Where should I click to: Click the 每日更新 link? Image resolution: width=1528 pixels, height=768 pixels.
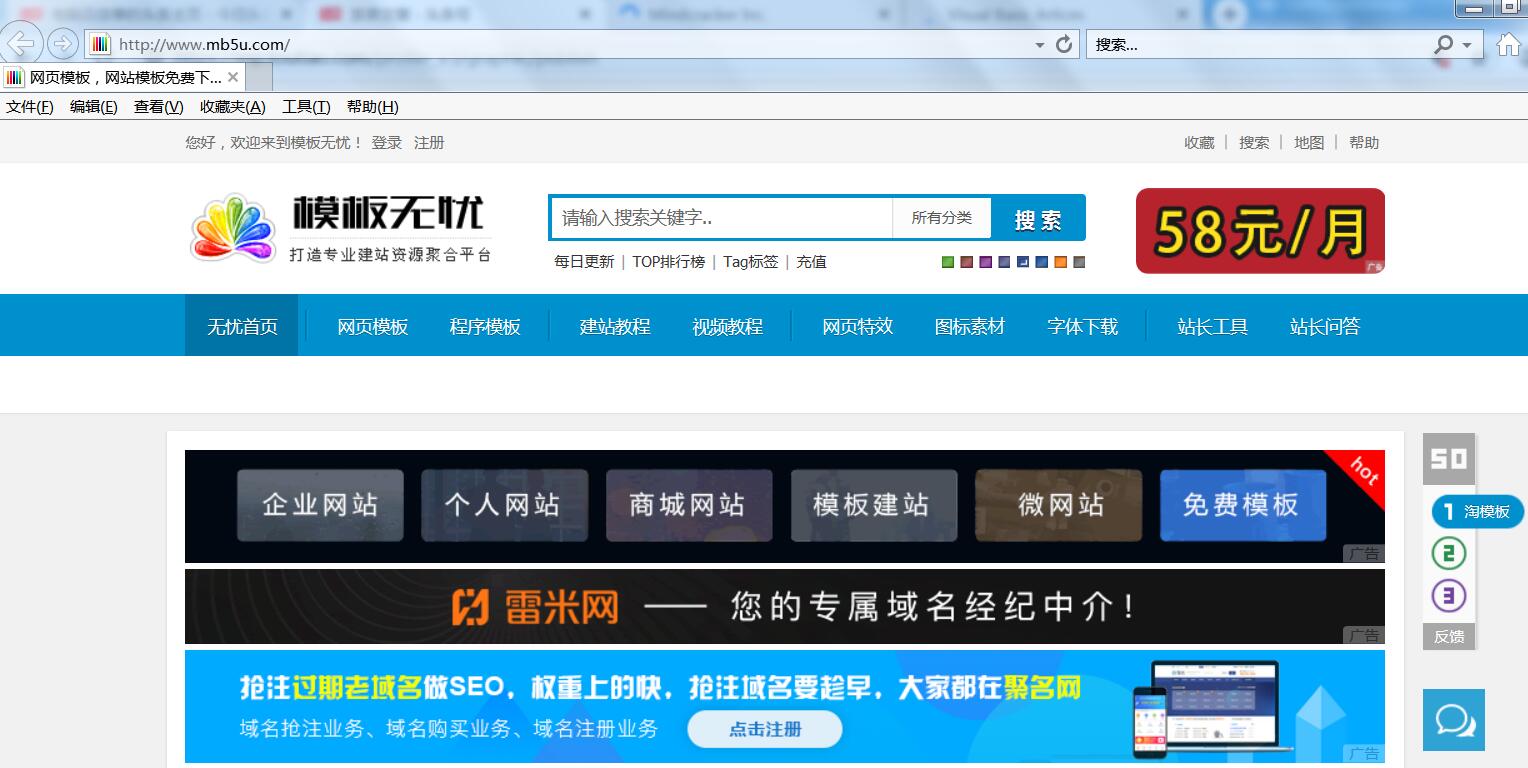583,261
